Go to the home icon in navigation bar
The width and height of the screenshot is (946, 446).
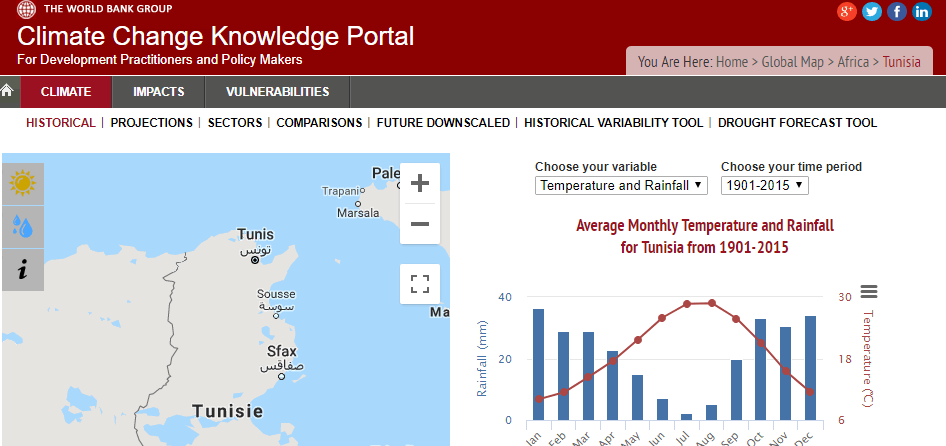tap(7, 91)
